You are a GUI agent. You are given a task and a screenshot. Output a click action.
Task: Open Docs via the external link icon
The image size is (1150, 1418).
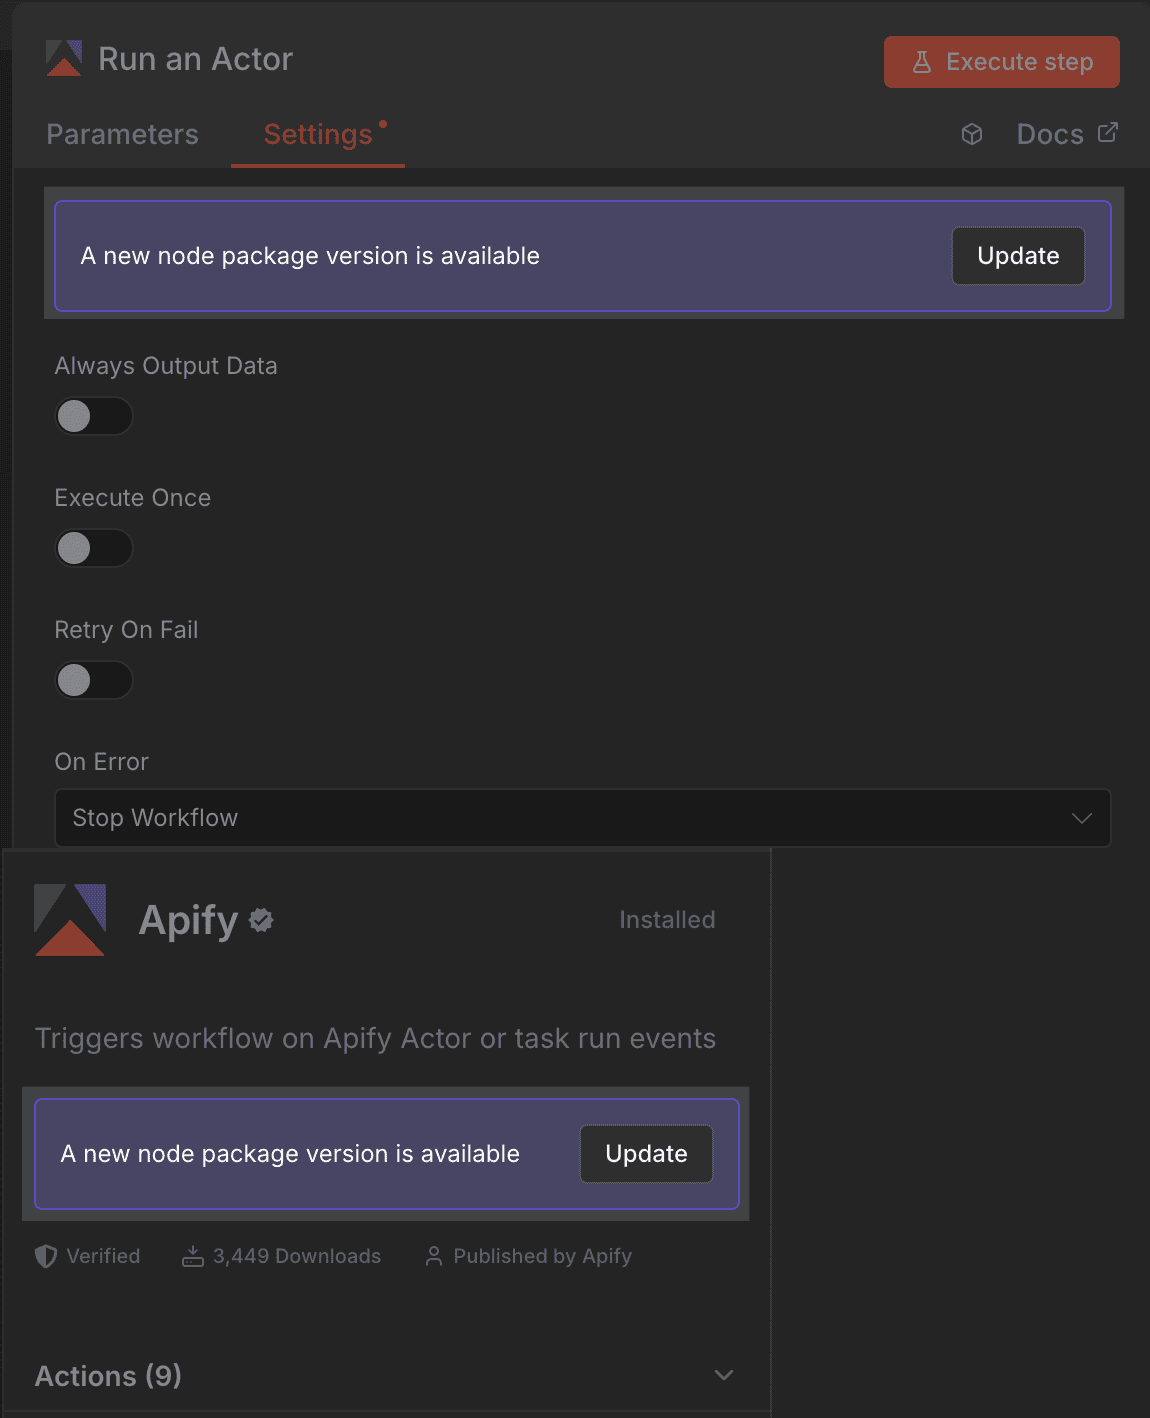(x=1108, y=131)
